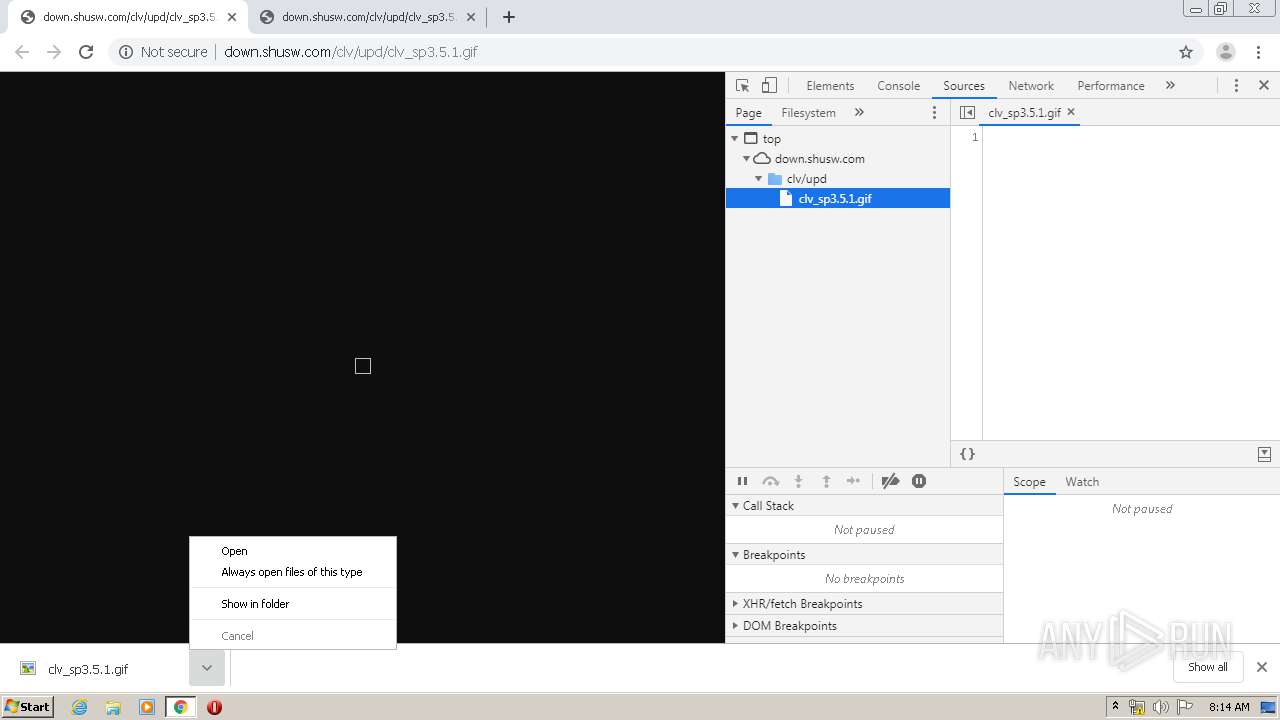Select Always open files of this type
The height and width of the screenshot is (720, 1280).
[x=293, y=572]
